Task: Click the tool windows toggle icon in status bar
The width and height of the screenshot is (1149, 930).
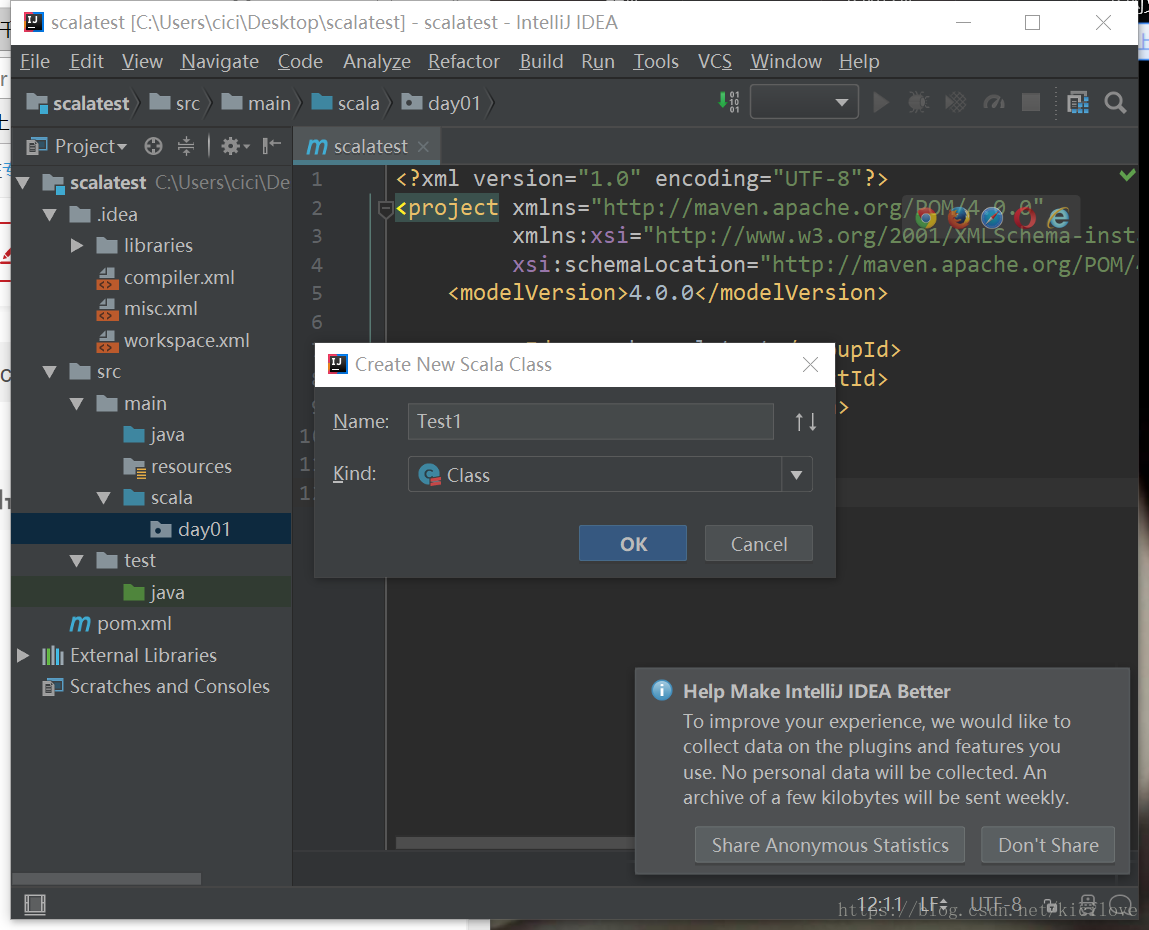Action: coord(34,904)
